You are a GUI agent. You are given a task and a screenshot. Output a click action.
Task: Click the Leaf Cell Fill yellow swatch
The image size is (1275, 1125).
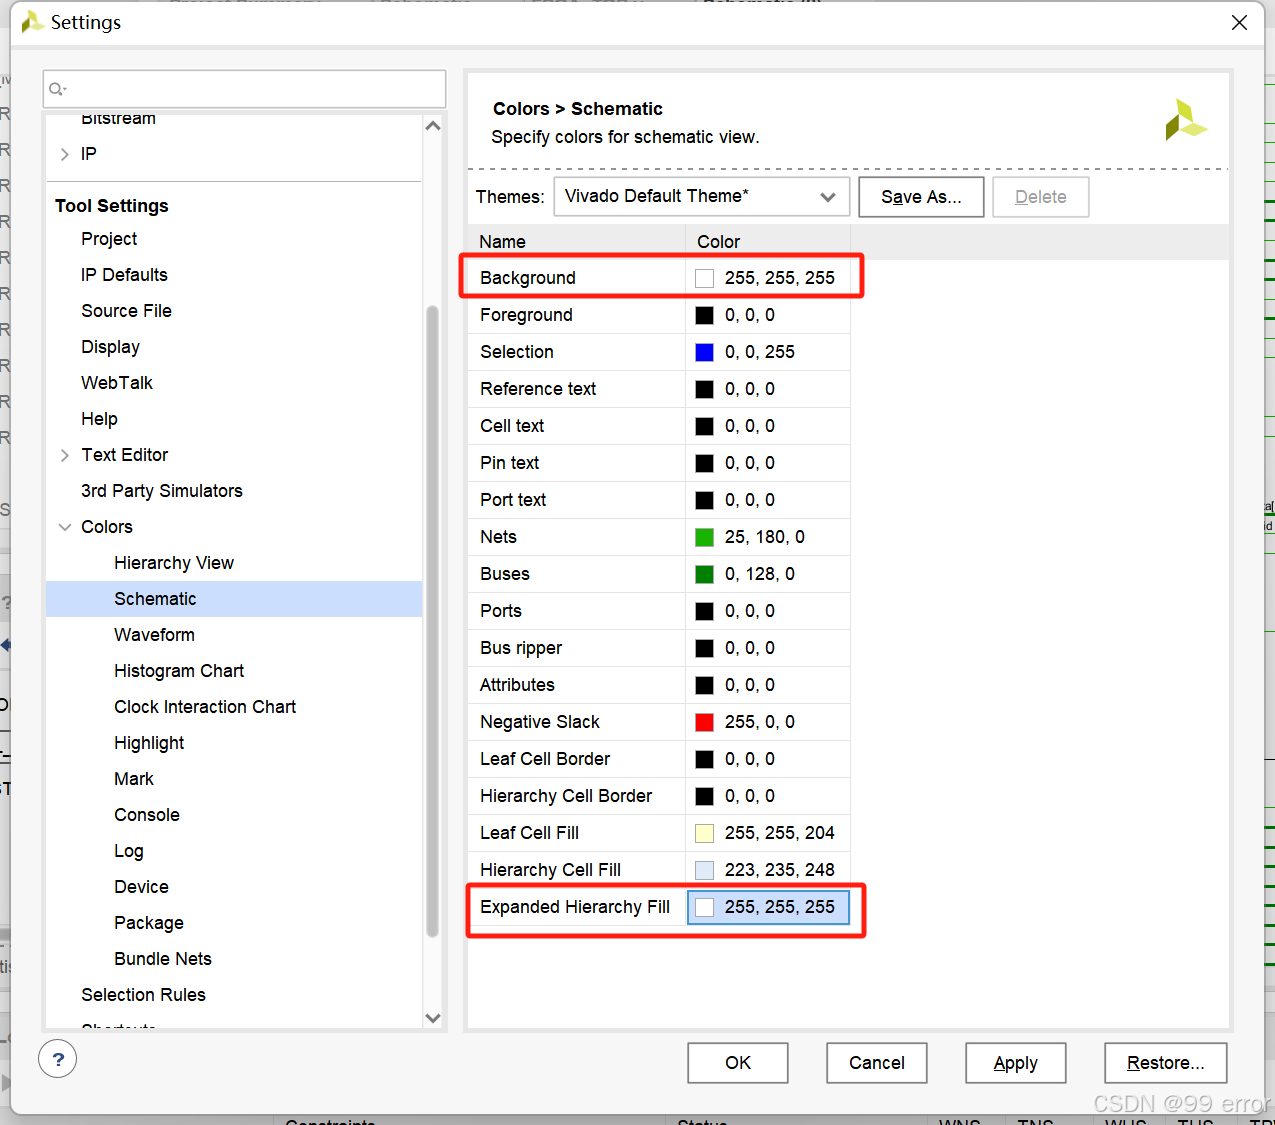[x=705, y=833]
